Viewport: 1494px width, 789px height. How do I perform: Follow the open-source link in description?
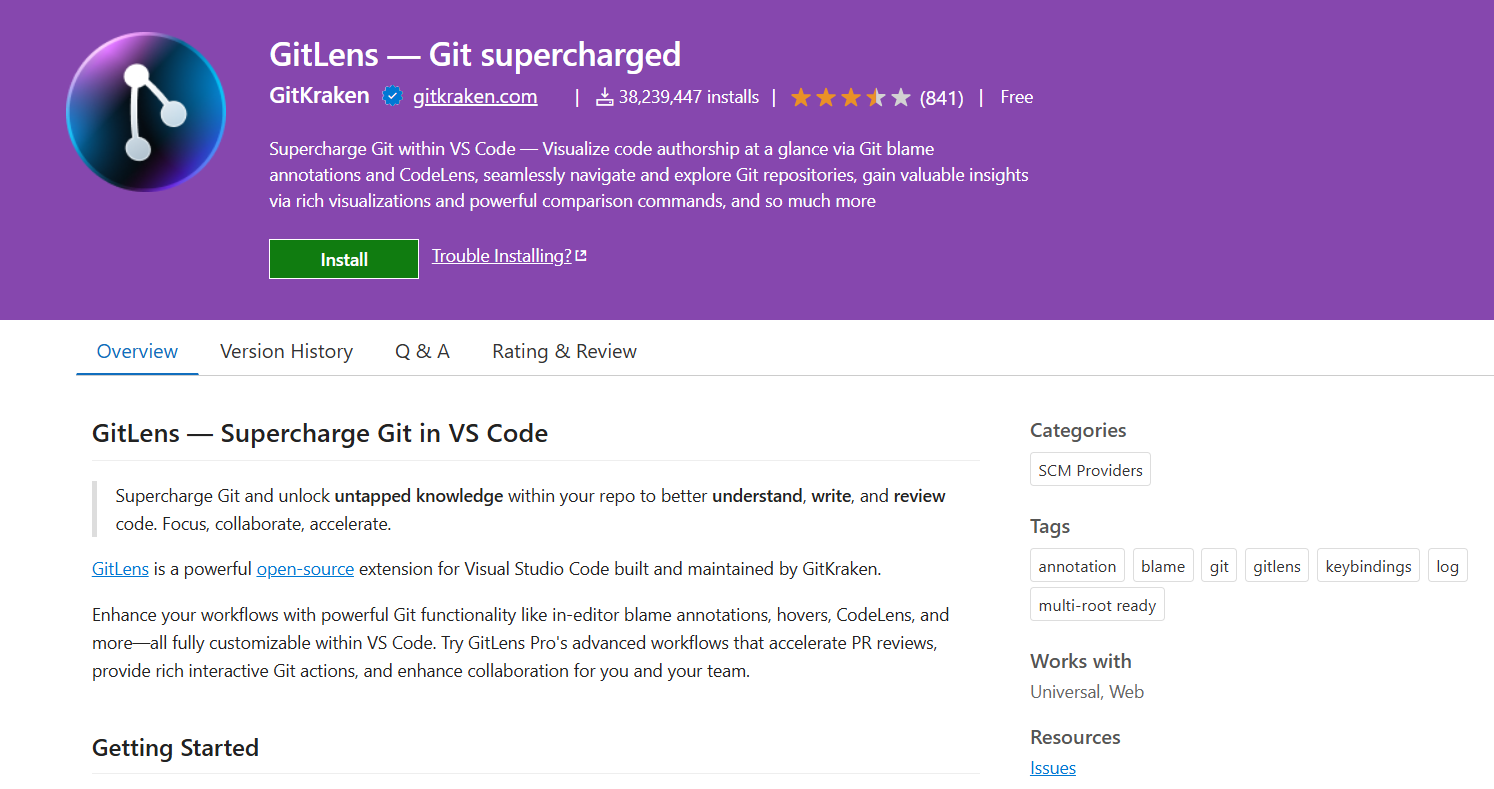(305, 569)
